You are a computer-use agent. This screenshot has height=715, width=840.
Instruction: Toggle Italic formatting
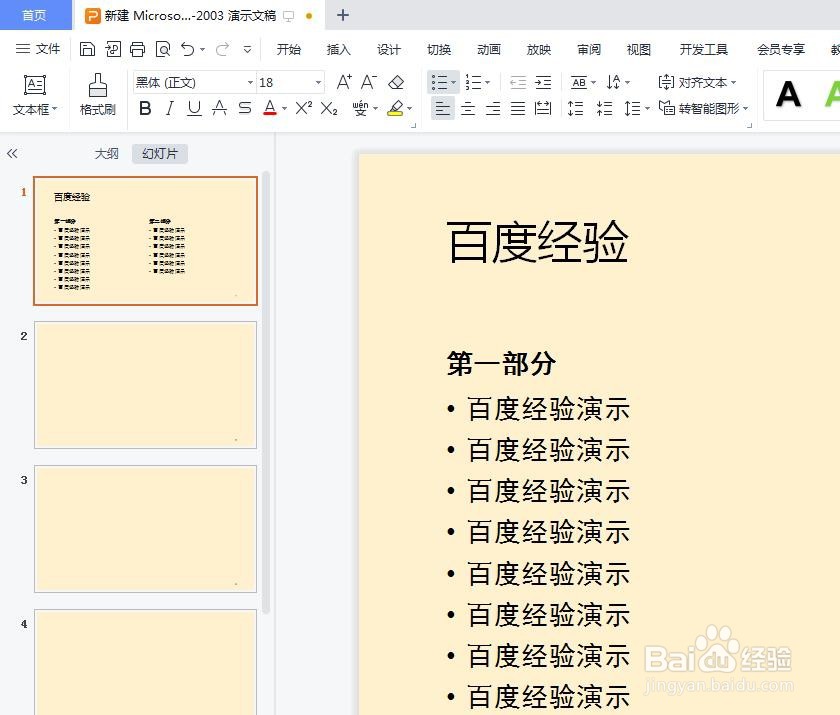[170, 109]
